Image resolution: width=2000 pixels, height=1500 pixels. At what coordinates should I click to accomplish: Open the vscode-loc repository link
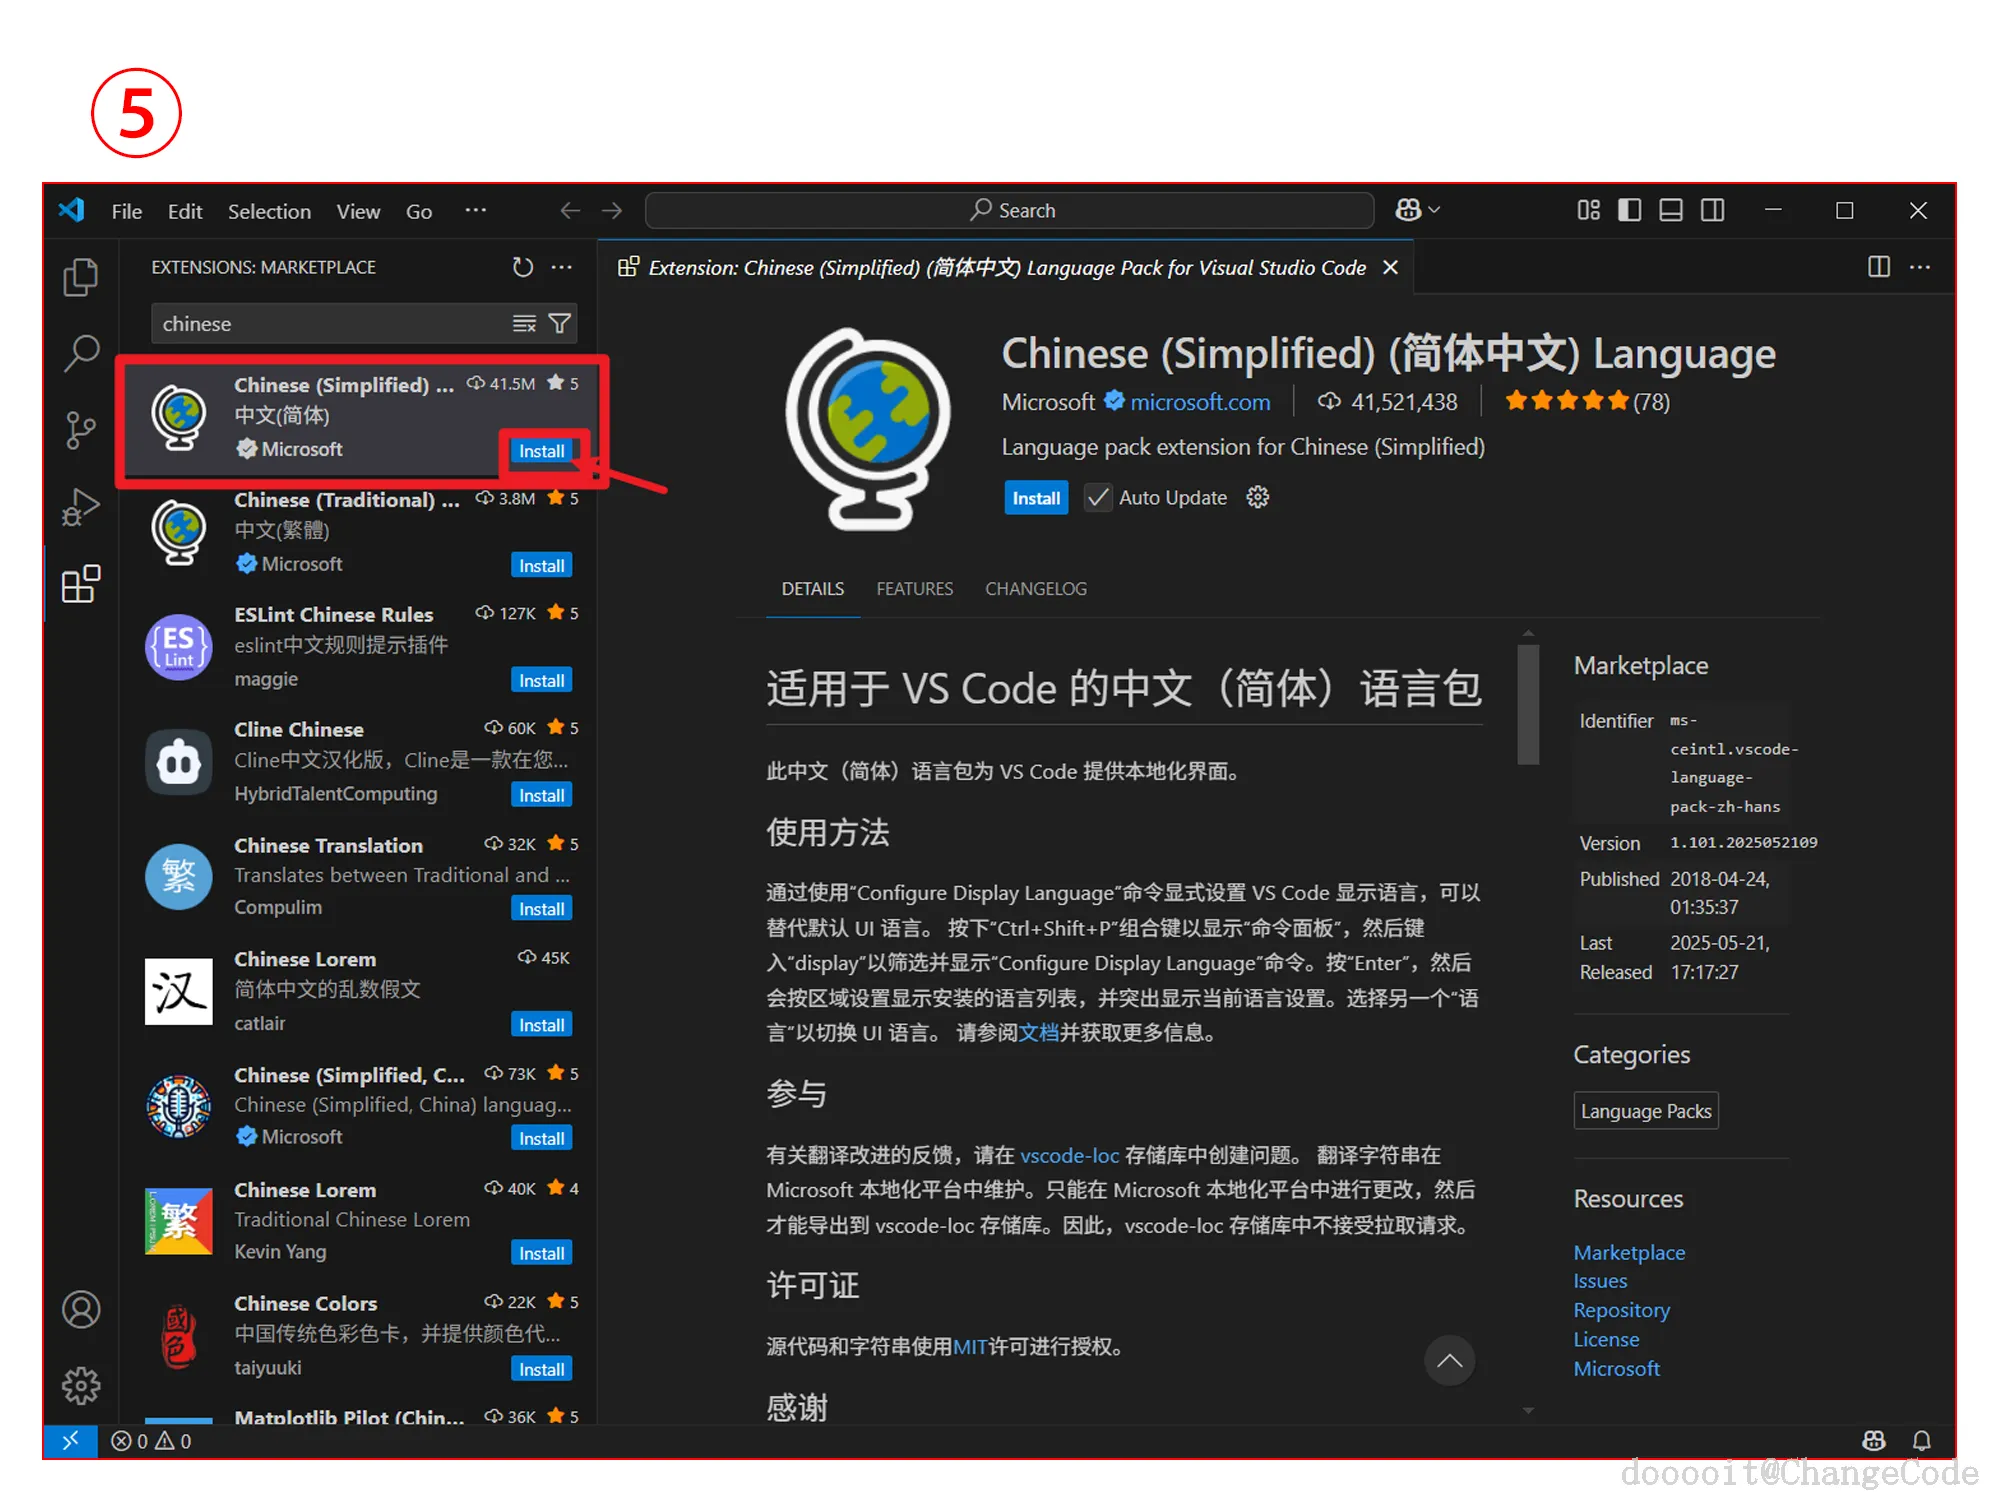click(1069, 1155)
